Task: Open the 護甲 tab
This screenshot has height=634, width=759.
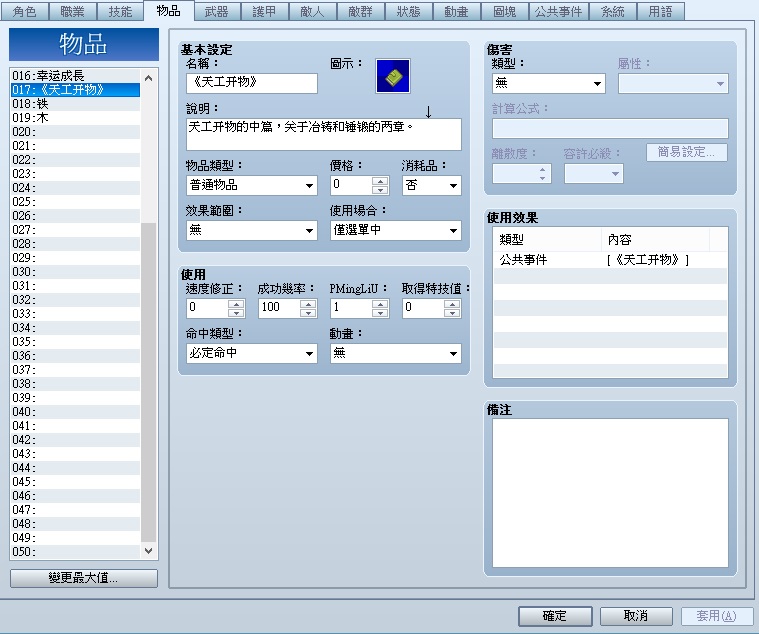Action: pos(264,11)
